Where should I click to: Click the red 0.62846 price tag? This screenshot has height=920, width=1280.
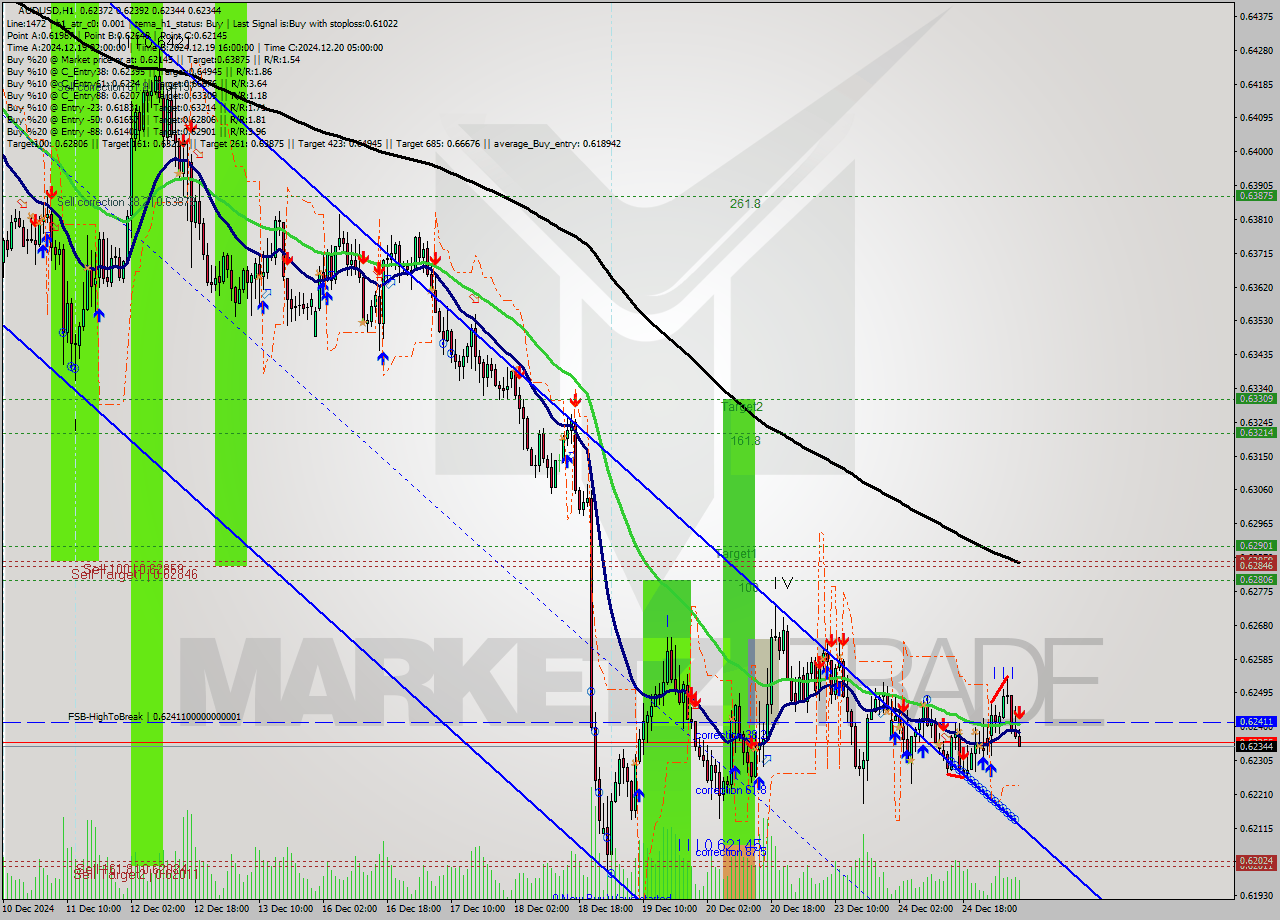point(1256,565)
